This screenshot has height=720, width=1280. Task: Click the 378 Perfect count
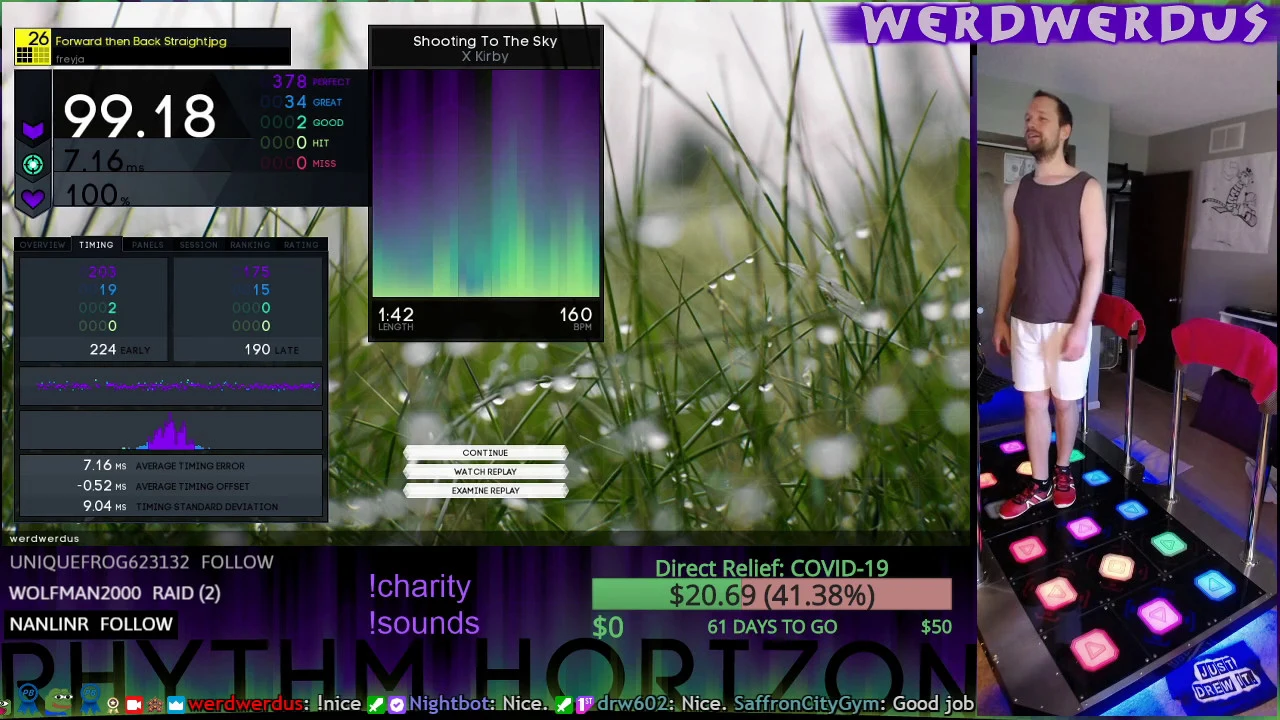click(x=289, y=82)
